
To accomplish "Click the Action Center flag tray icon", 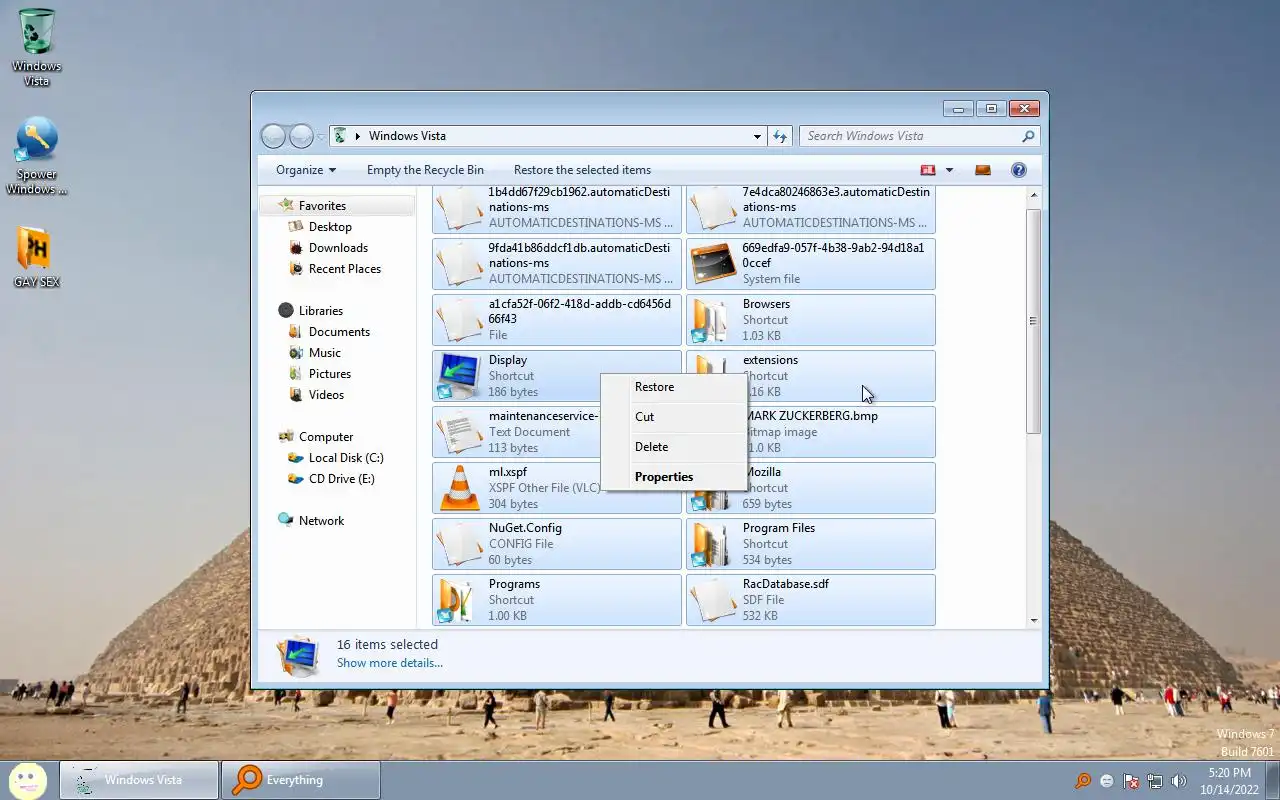I will pos(1131,781).
